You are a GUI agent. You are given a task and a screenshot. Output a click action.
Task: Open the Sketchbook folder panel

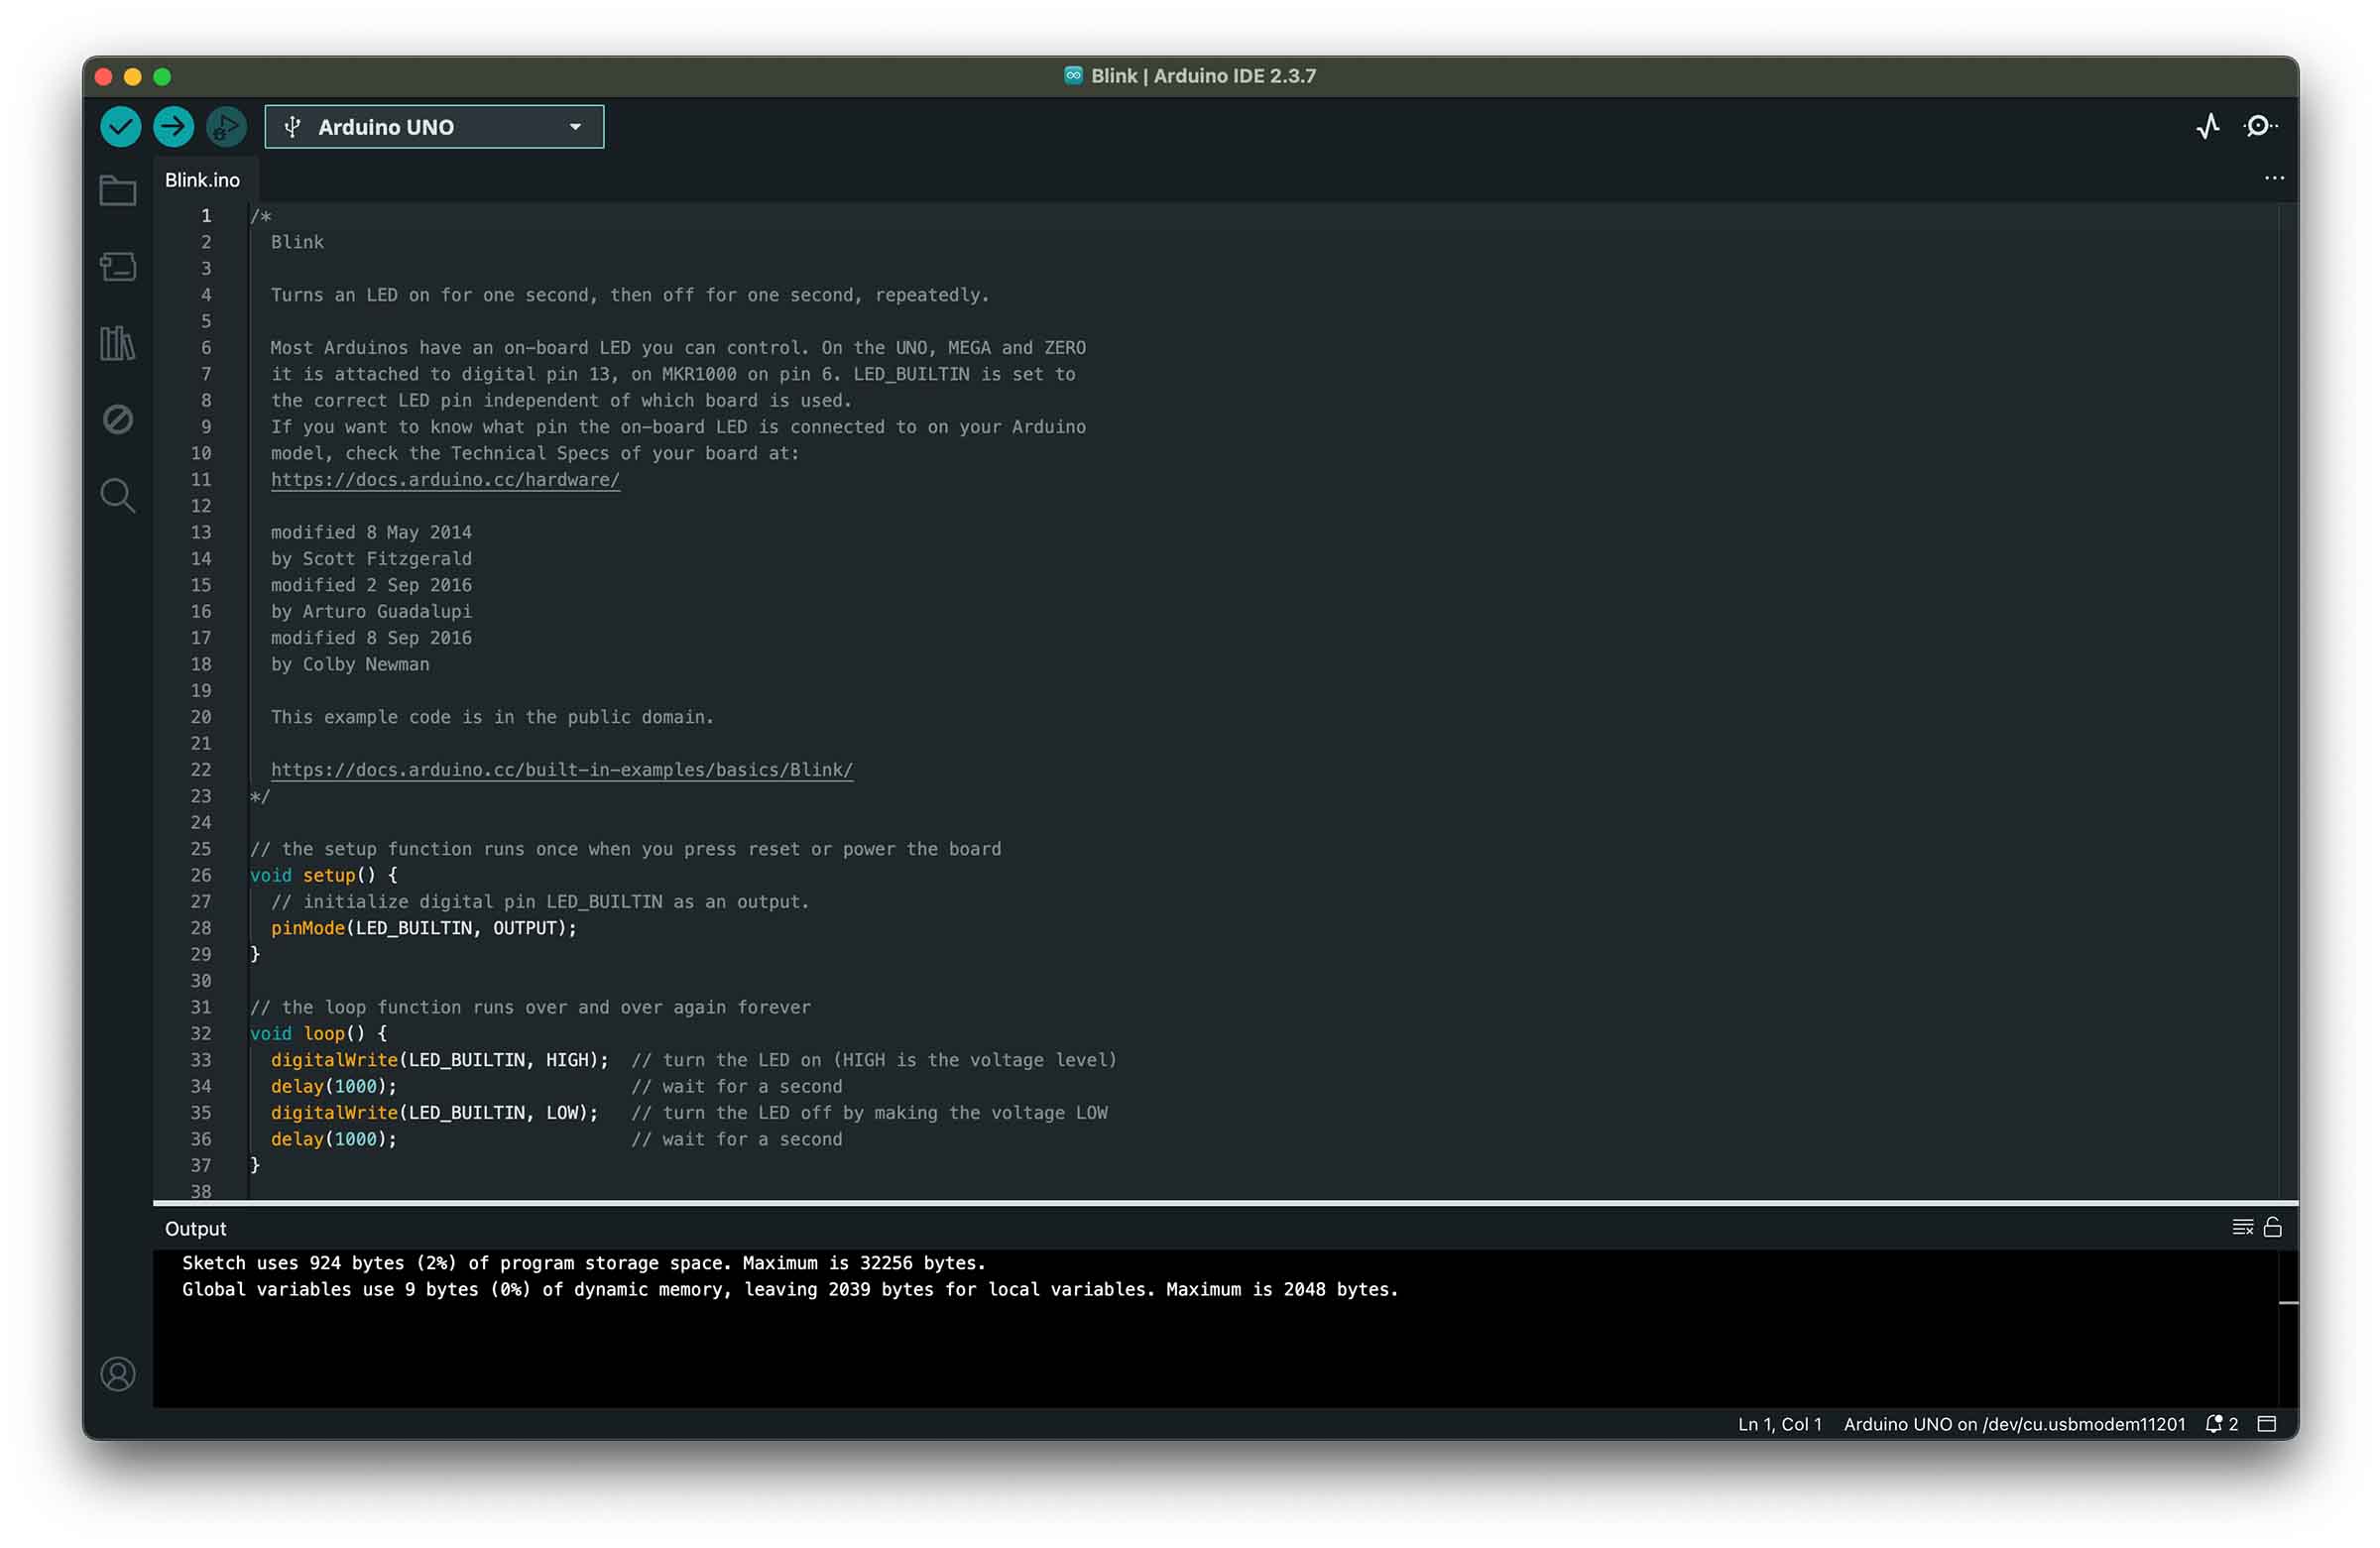click(118, 191)
